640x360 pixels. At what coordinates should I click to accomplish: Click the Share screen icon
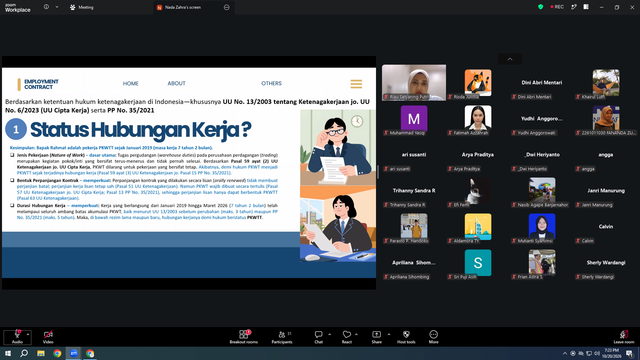click(x=376, y=334)
